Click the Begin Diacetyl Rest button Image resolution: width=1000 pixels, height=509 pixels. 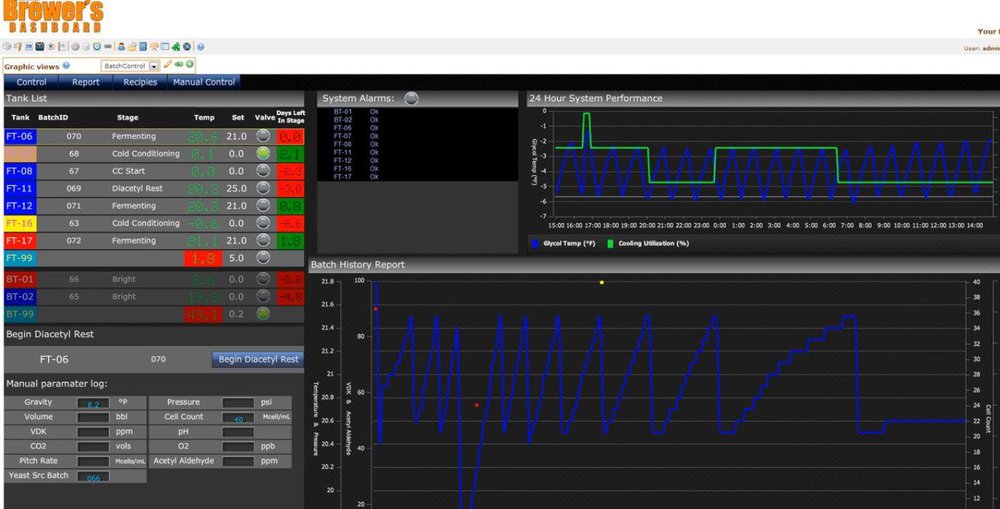(x=258, y=359)
